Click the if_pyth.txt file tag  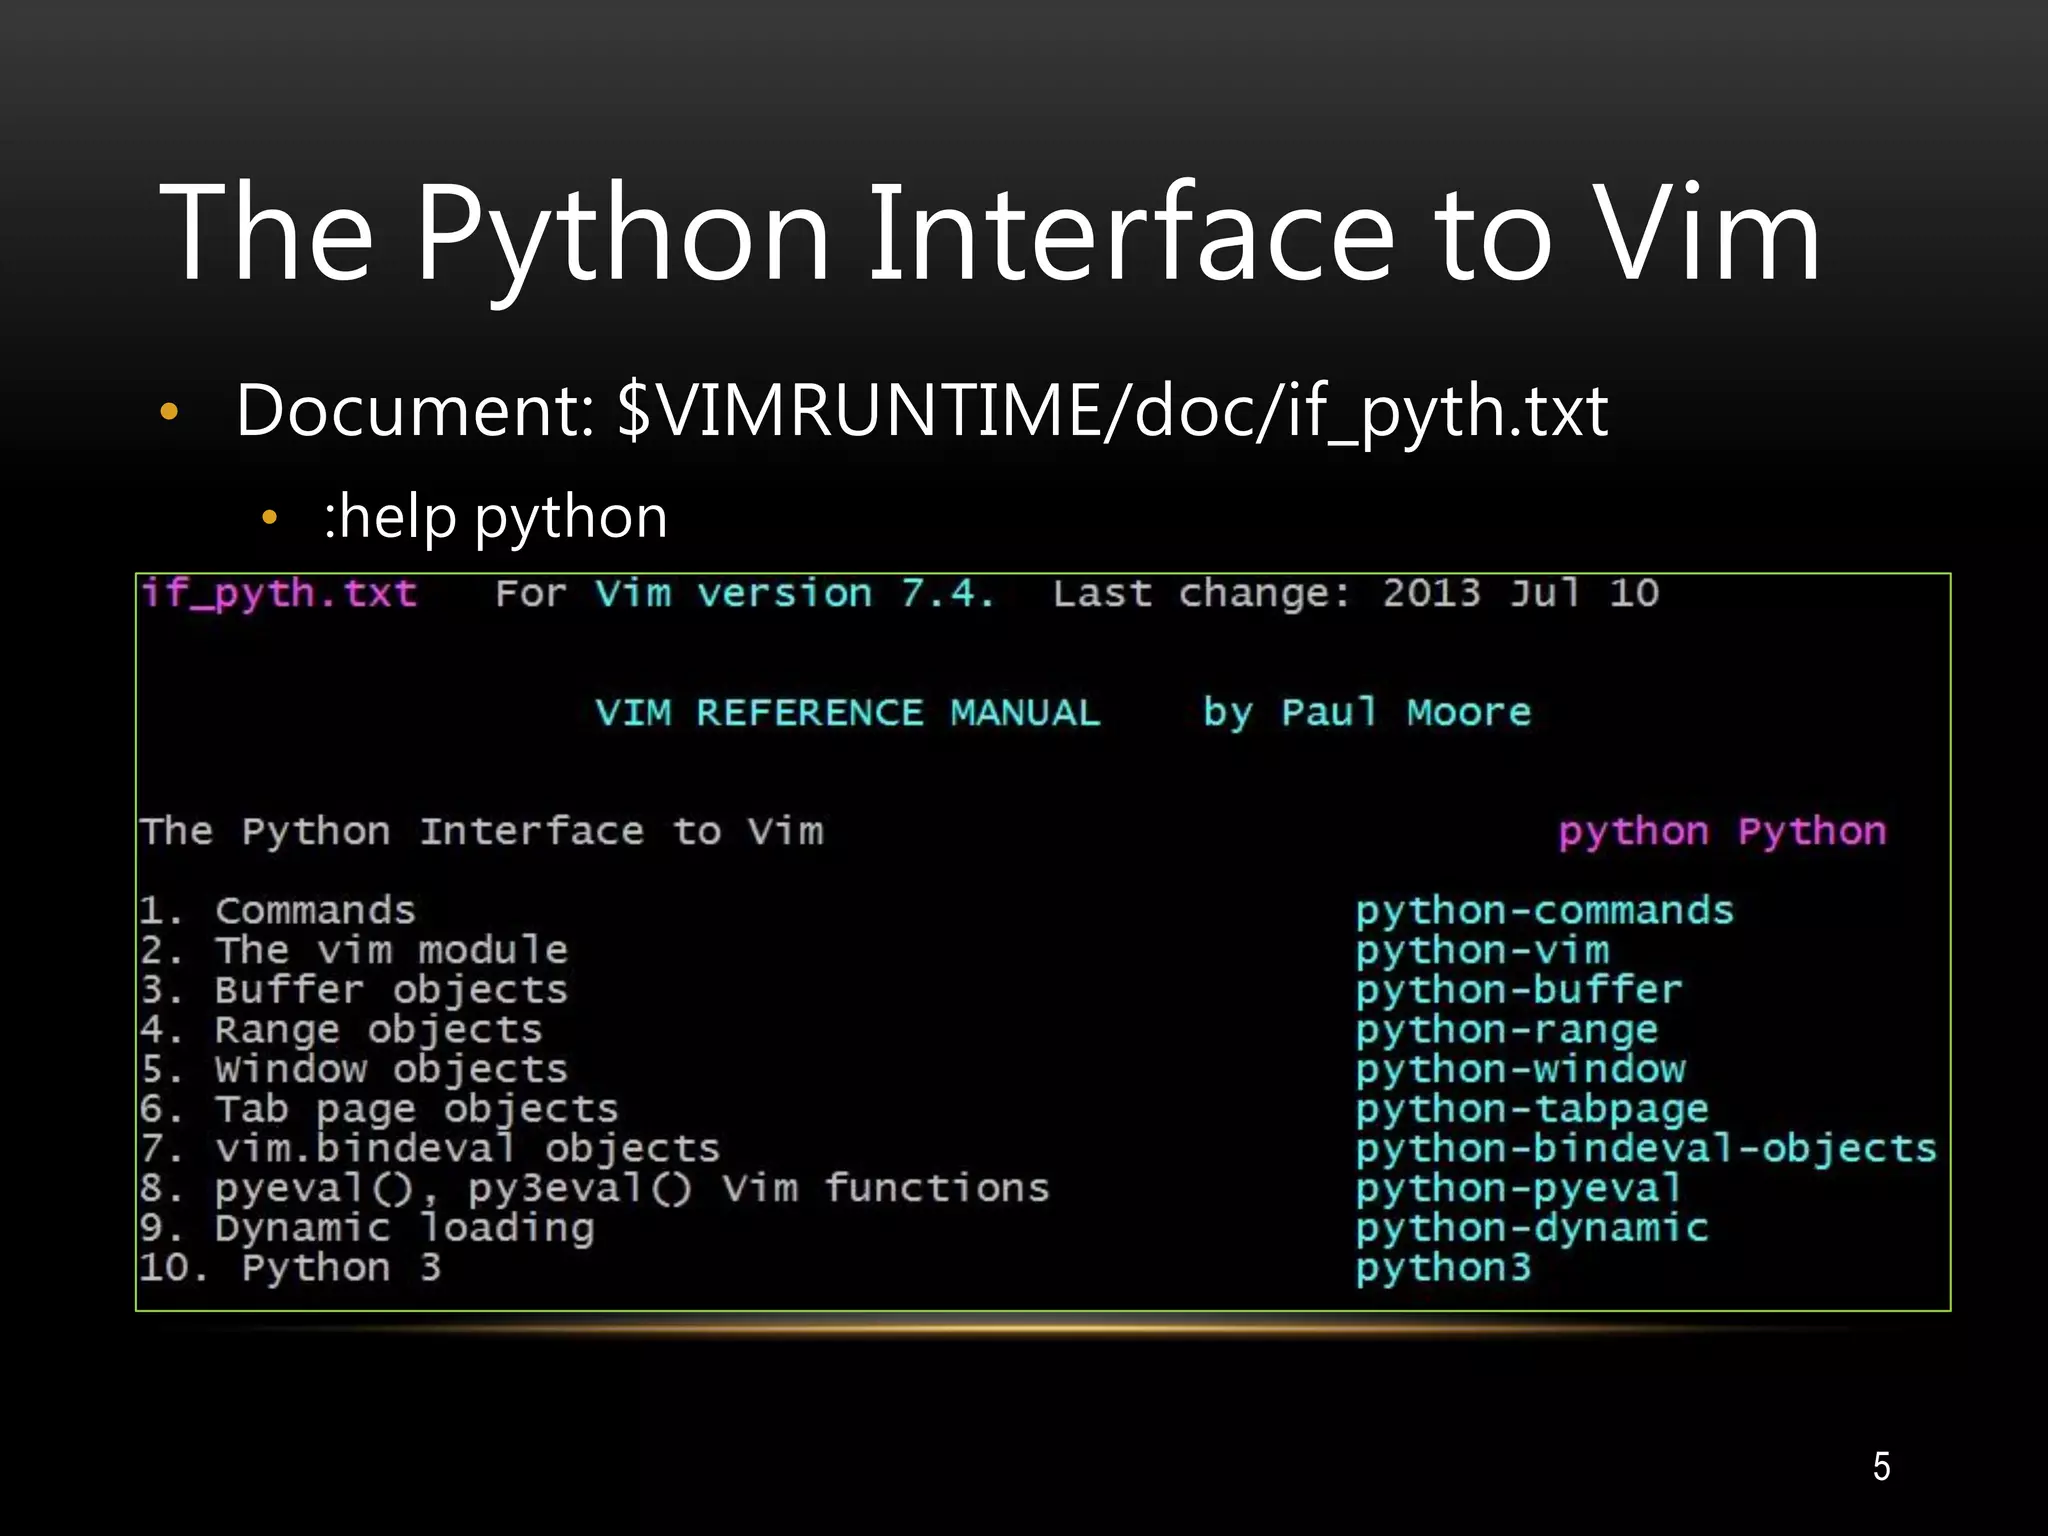click(x=279, y=595)
